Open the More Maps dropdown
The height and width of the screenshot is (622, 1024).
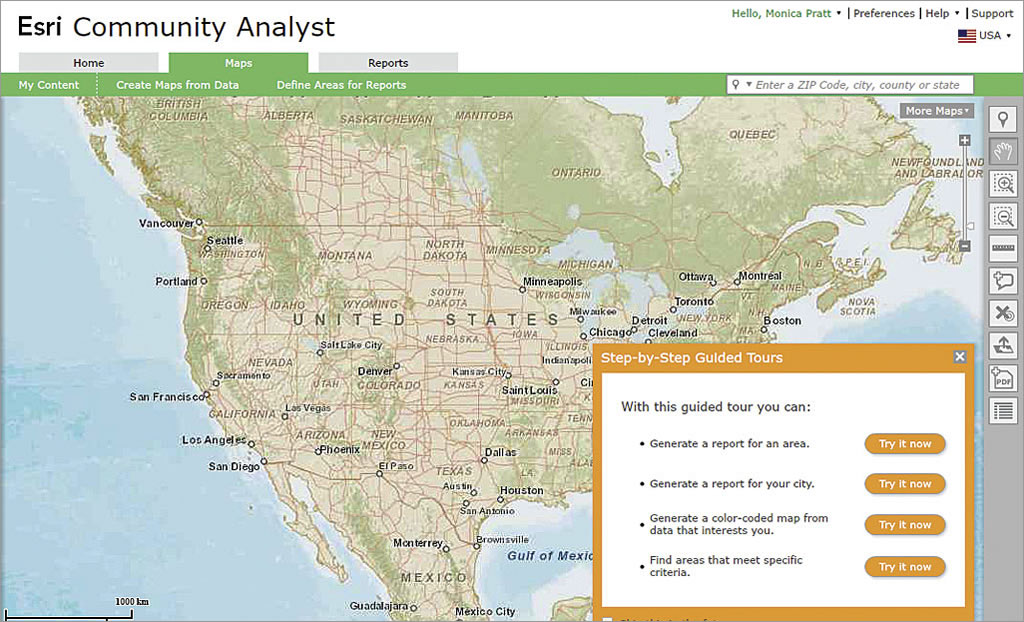click(x=936, y=111)
